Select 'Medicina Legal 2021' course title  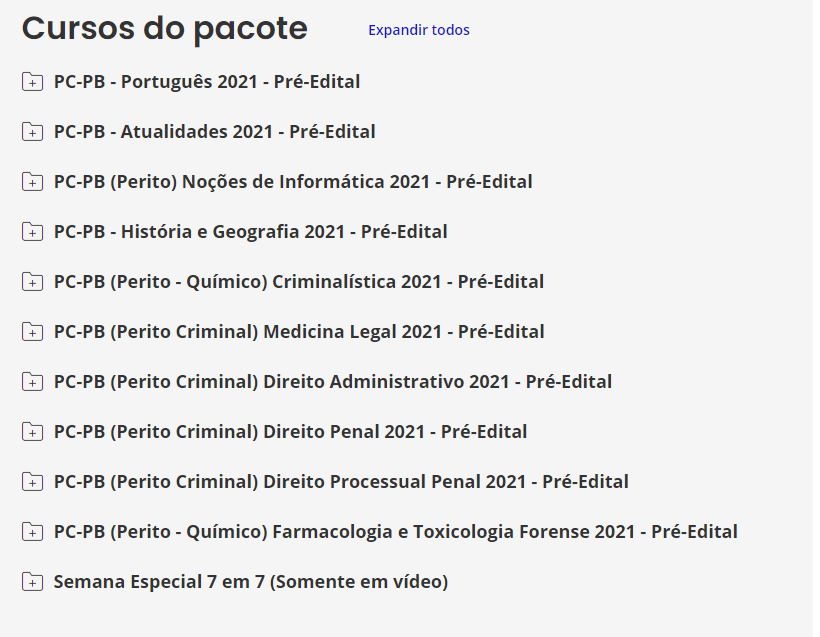[299, 332]
